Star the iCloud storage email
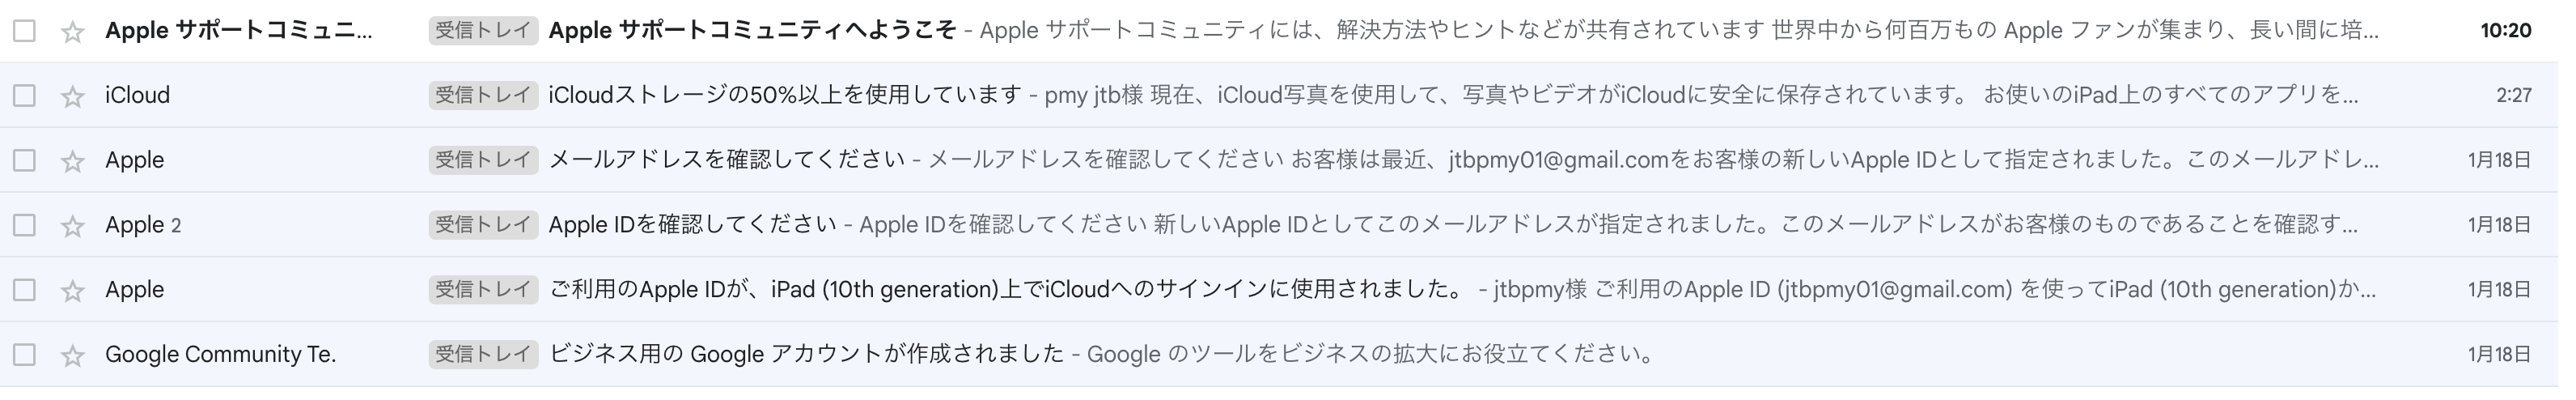The image size is (2576, 400). point(72,97)
